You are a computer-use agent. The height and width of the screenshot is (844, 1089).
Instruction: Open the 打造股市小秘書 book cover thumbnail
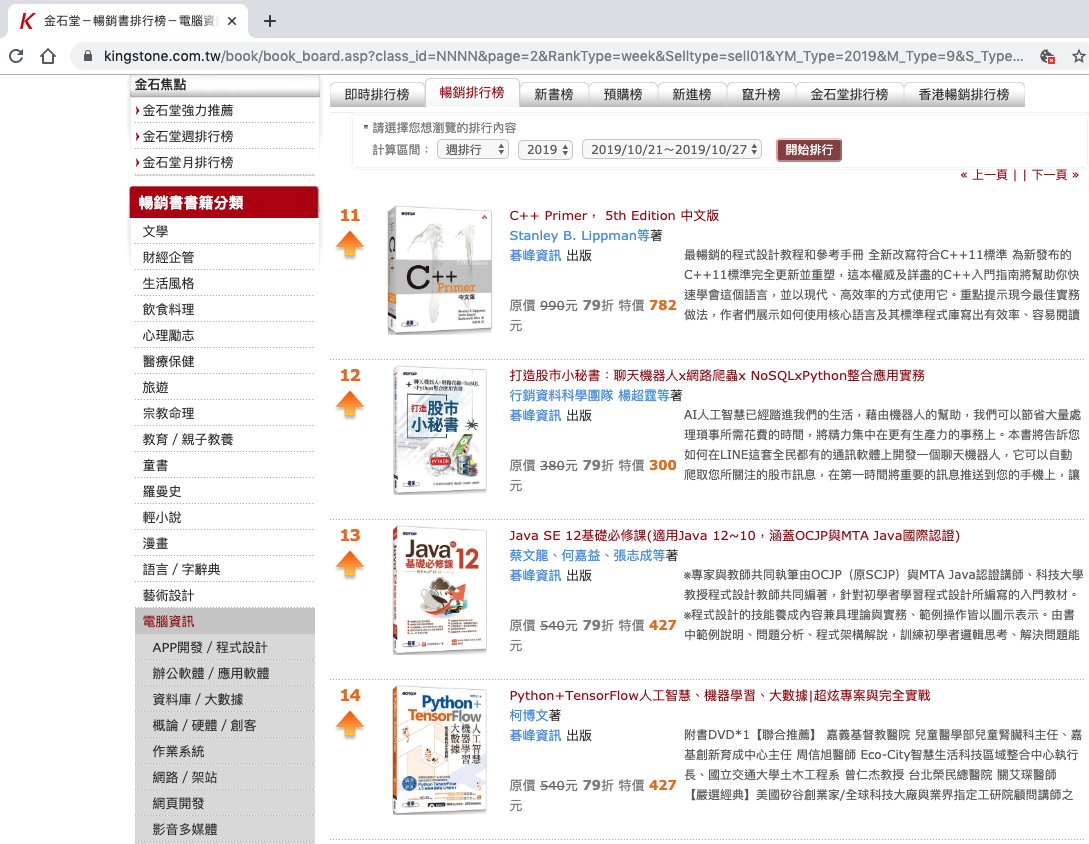coord(440,431)
